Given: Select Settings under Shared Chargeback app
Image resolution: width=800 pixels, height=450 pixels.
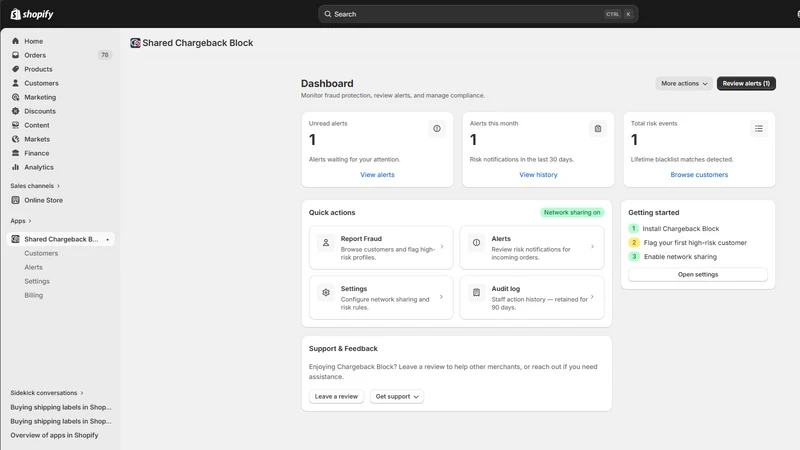Looking at the screenshot, I should 37,281.
